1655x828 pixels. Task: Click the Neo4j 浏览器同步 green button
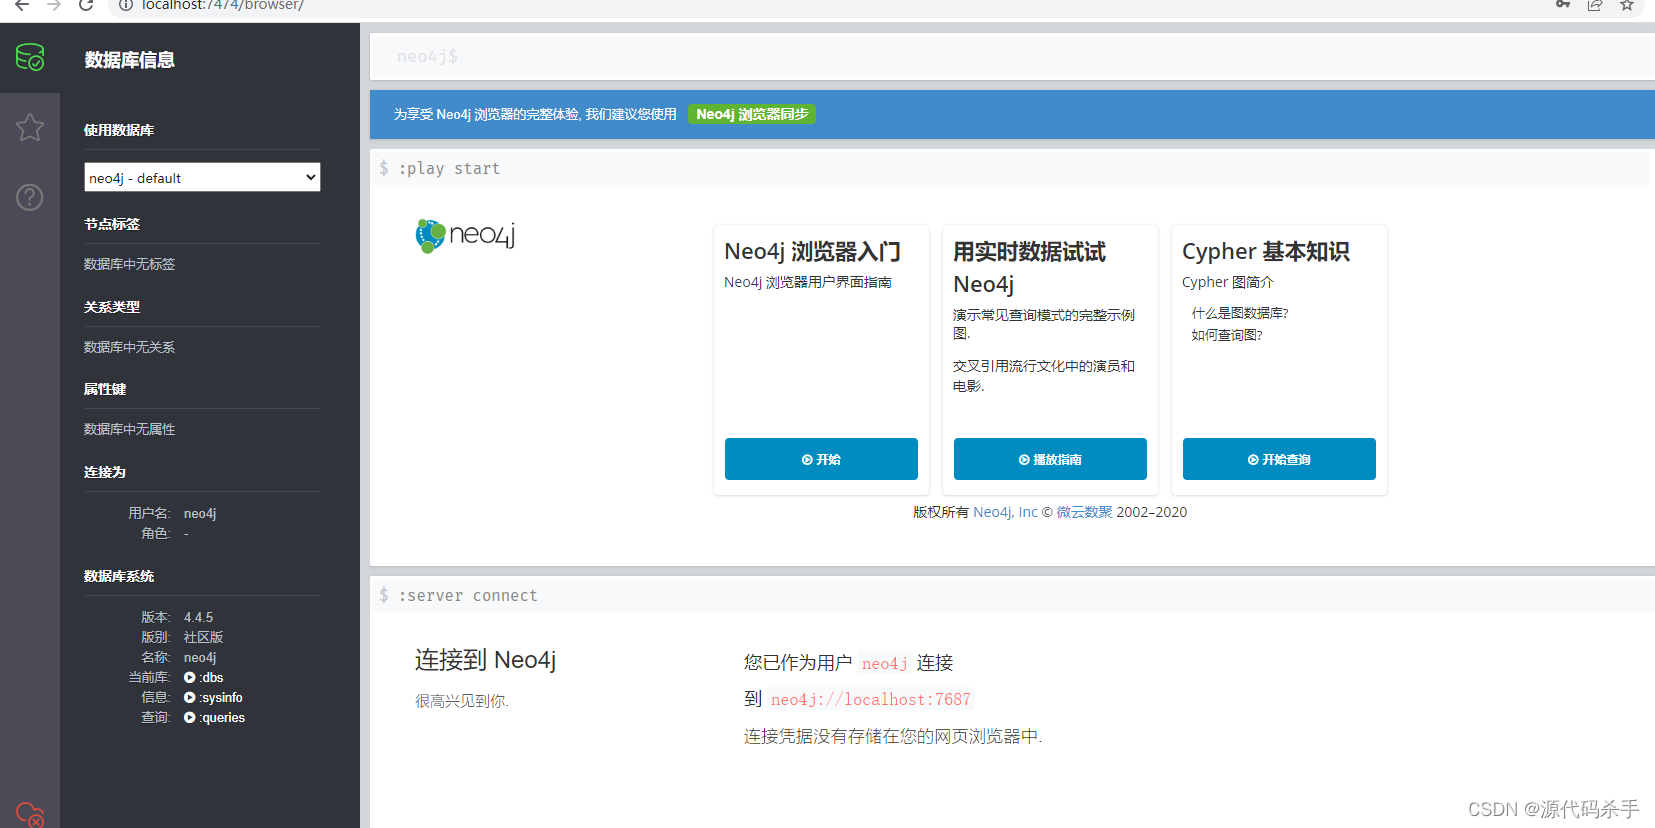point(752,114)
